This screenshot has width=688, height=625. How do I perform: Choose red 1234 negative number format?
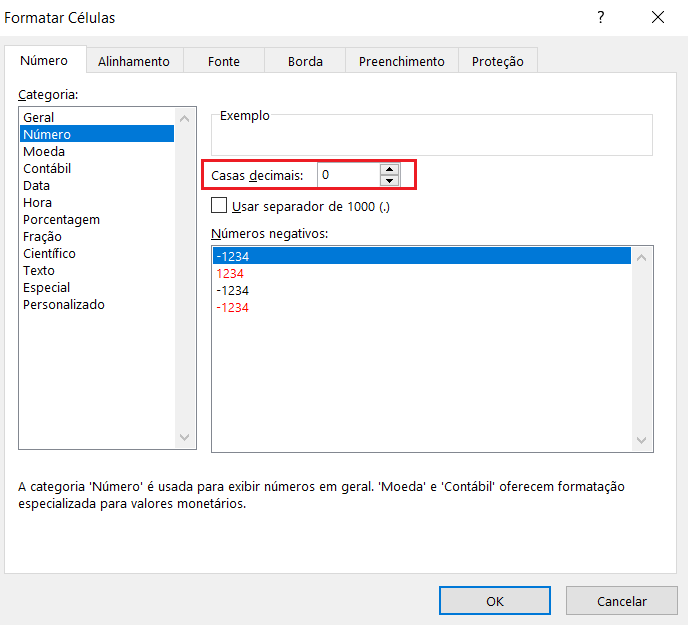tap(422, 273)
